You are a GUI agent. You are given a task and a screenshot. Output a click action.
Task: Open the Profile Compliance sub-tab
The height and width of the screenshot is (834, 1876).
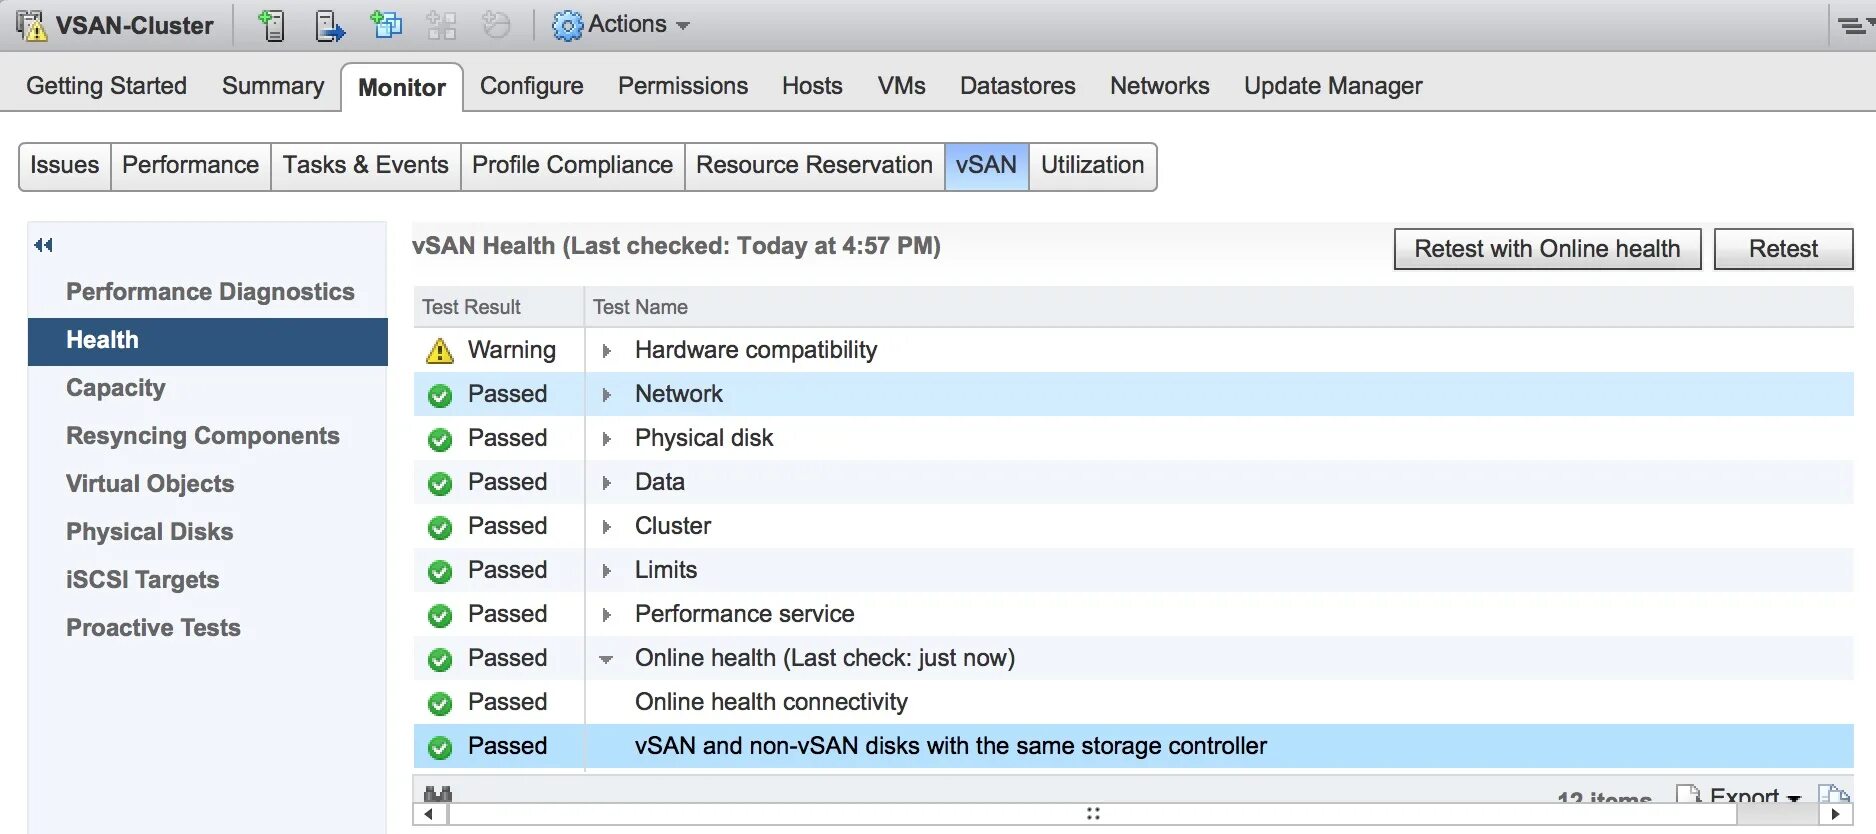coord(573,166)
